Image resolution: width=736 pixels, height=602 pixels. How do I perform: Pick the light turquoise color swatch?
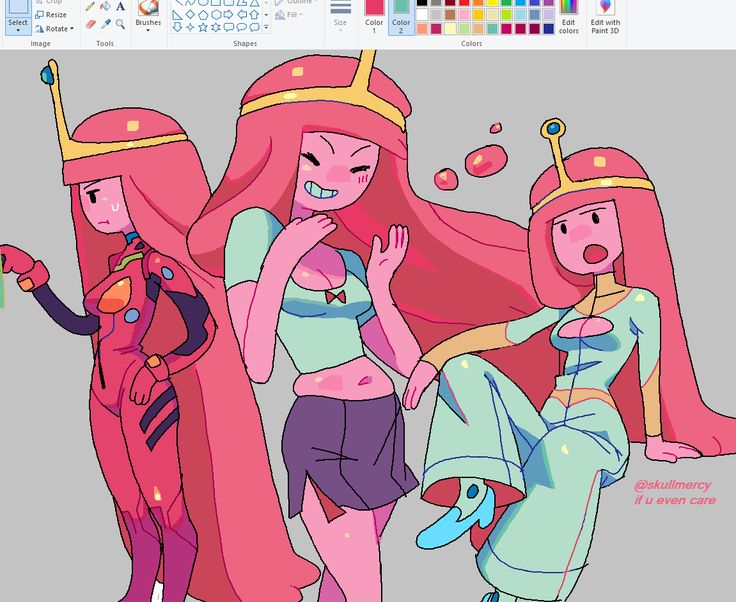521,15
